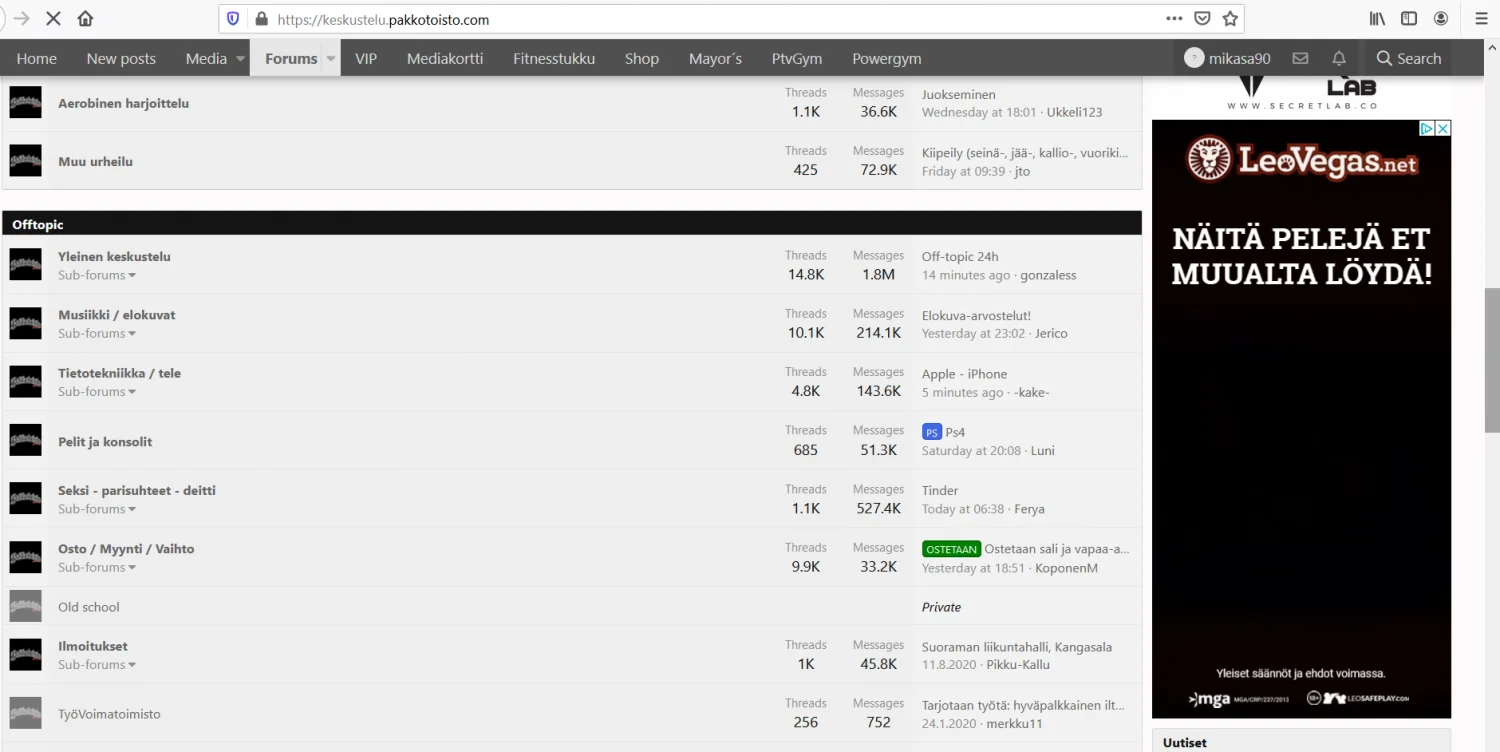Open the Firefox library icon
Viewport: 1500px width, 752px height.
point(1377,19)
